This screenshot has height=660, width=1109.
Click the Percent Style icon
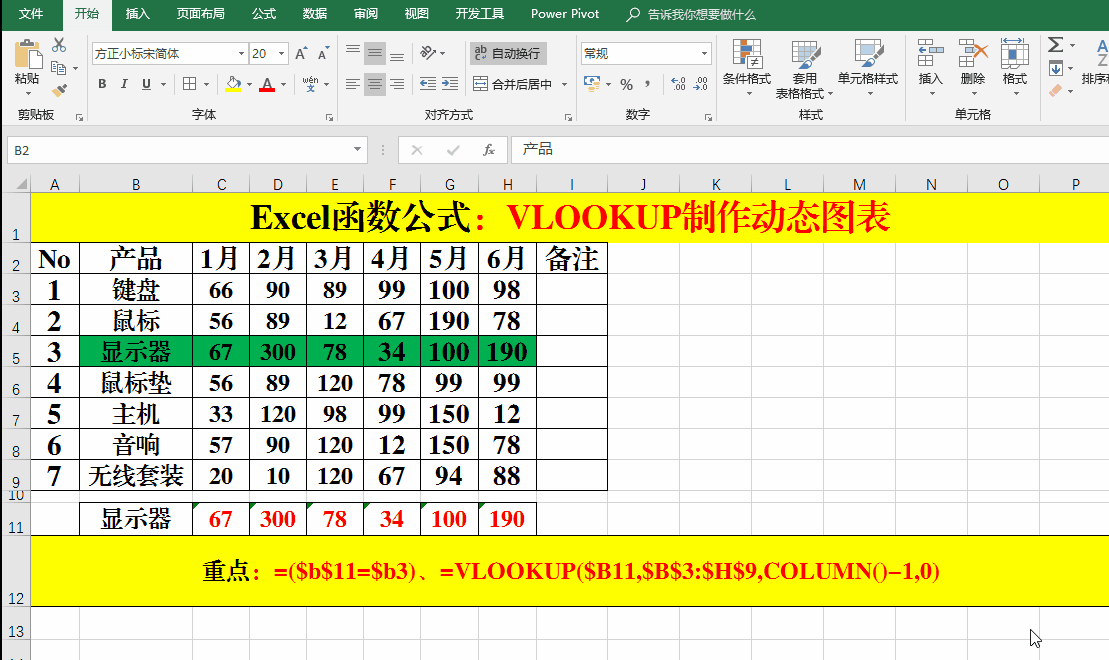click(x=626, y=84)
